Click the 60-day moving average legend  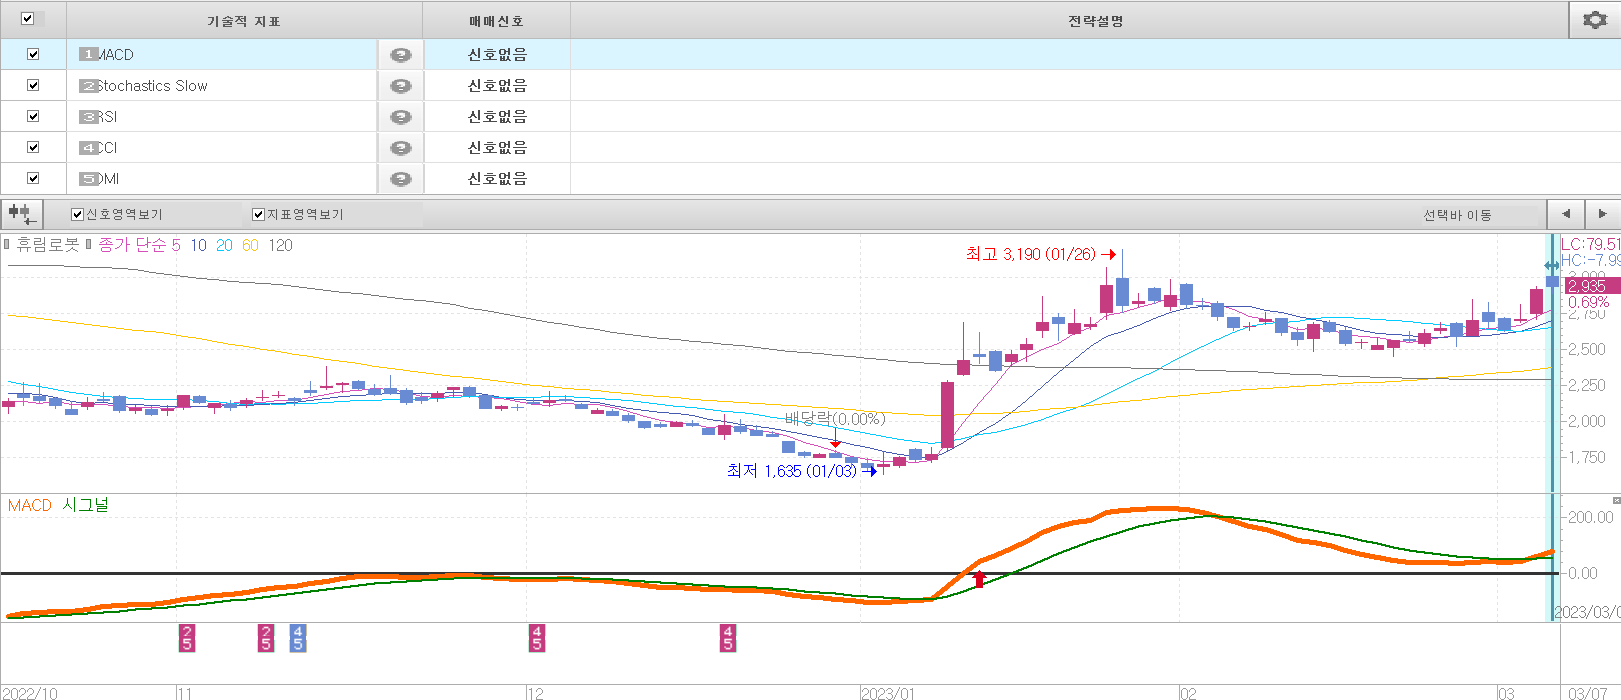tap(250, 245)
